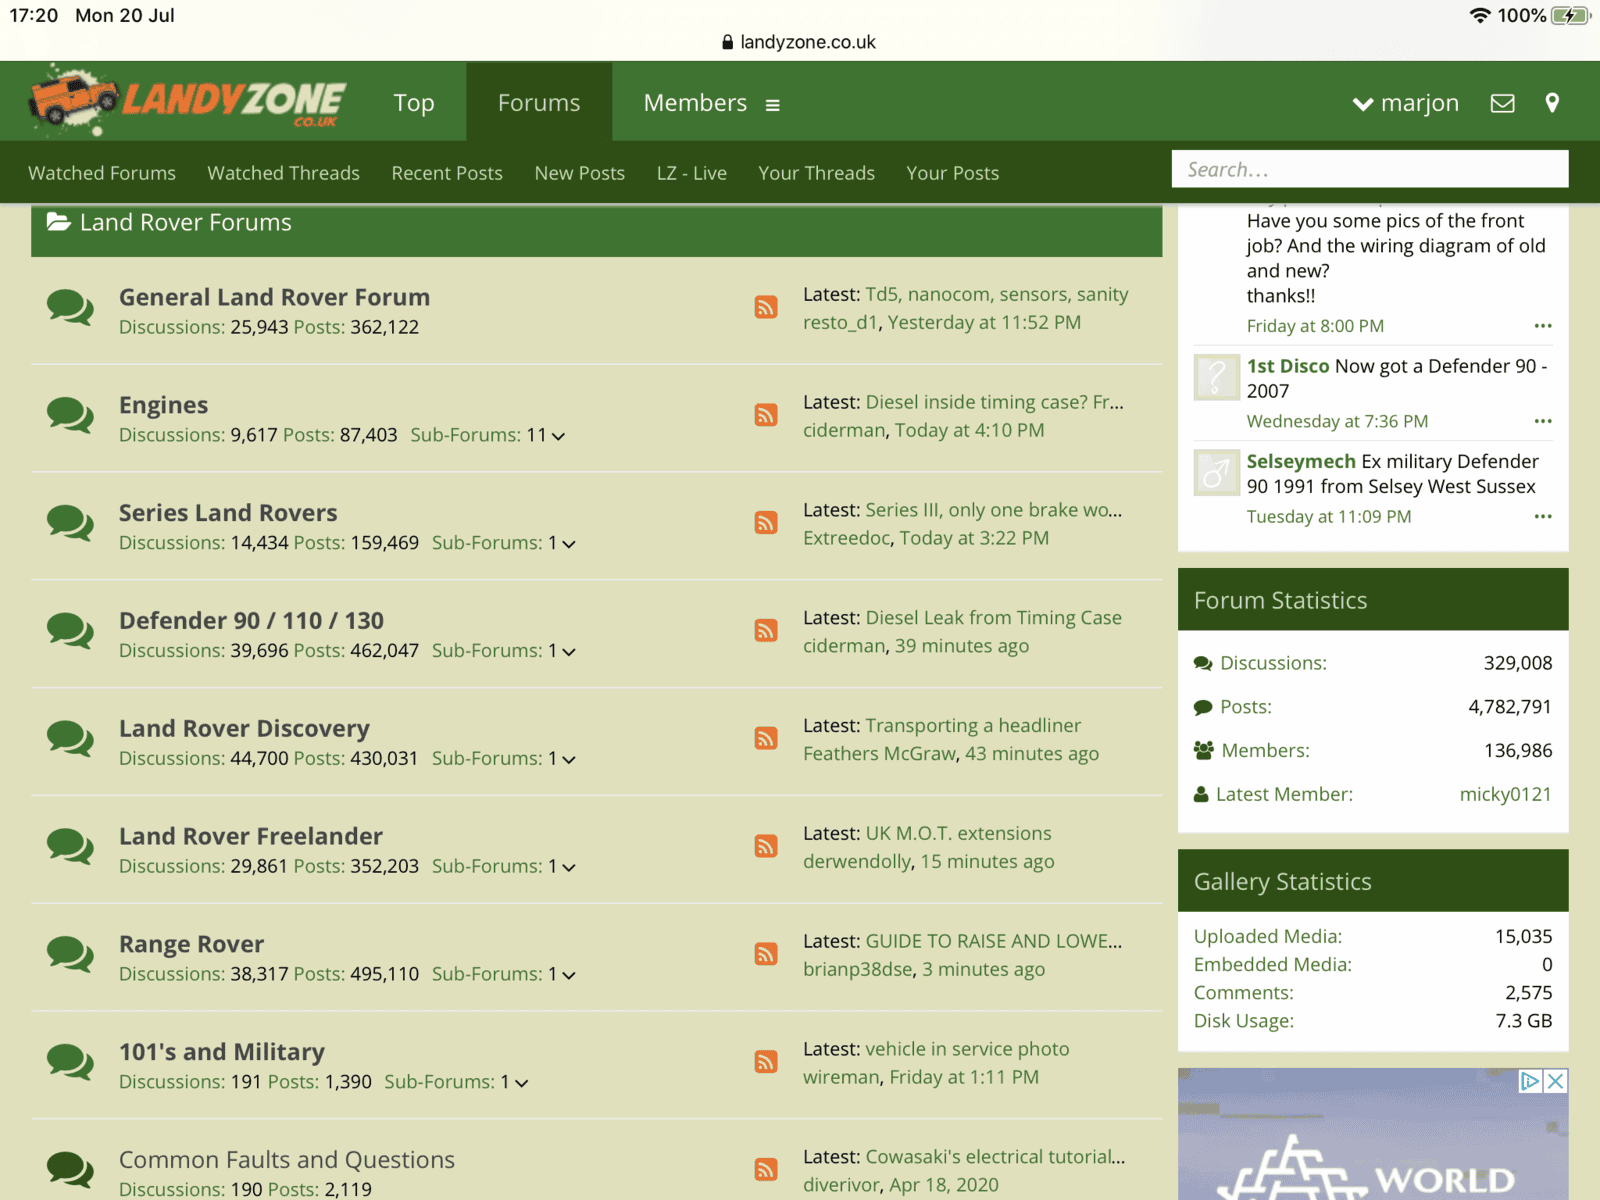This screenshot has height=1200, width=1600.
Task: Click the speech bubble icon beside General Land Rover Forum
Action: [x=70, y=307]
